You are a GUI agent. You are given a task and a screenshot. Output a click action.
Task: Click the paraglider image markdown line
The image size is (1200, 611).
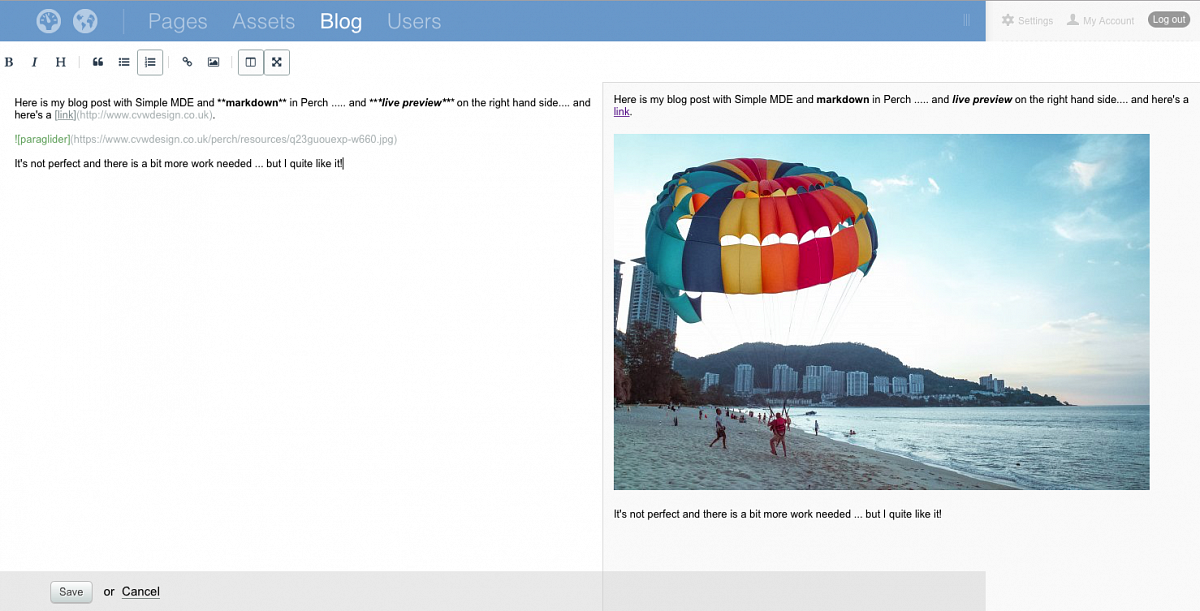click(x=206, y=139)
